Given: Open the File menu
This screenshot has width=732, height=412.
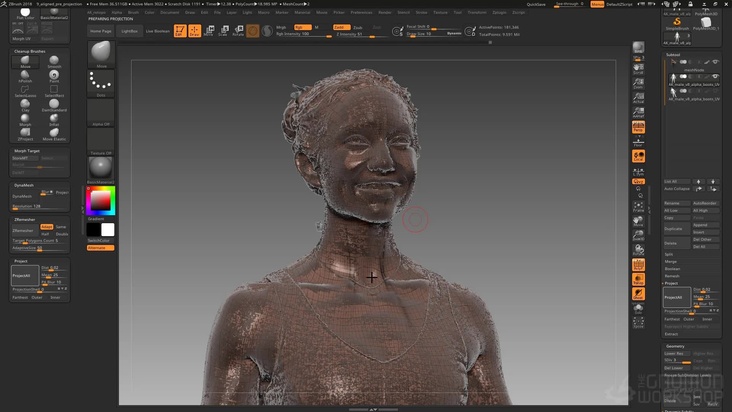Looking at the screenshot, I should [217, 13].
